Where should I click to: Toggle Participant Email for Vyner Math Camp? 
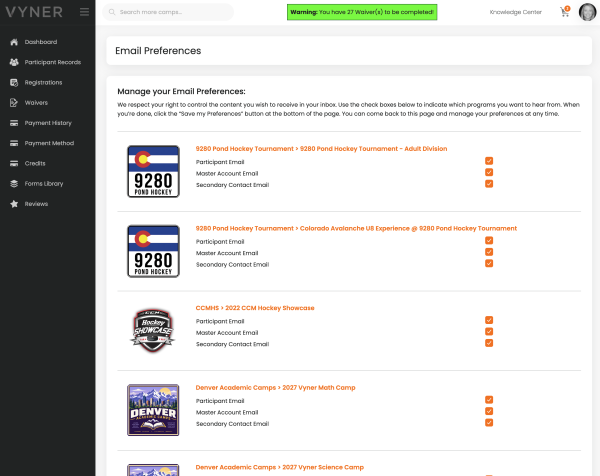coord(489,399)
